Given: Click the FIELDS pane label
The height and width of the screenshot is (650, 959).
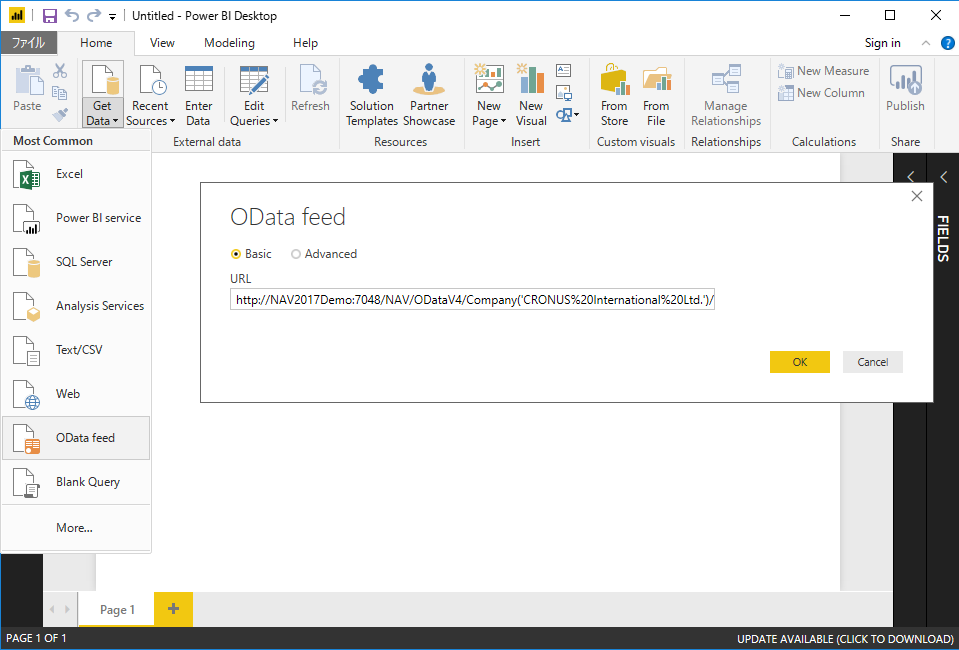Looking at the screenshot, I should [943, 238].
